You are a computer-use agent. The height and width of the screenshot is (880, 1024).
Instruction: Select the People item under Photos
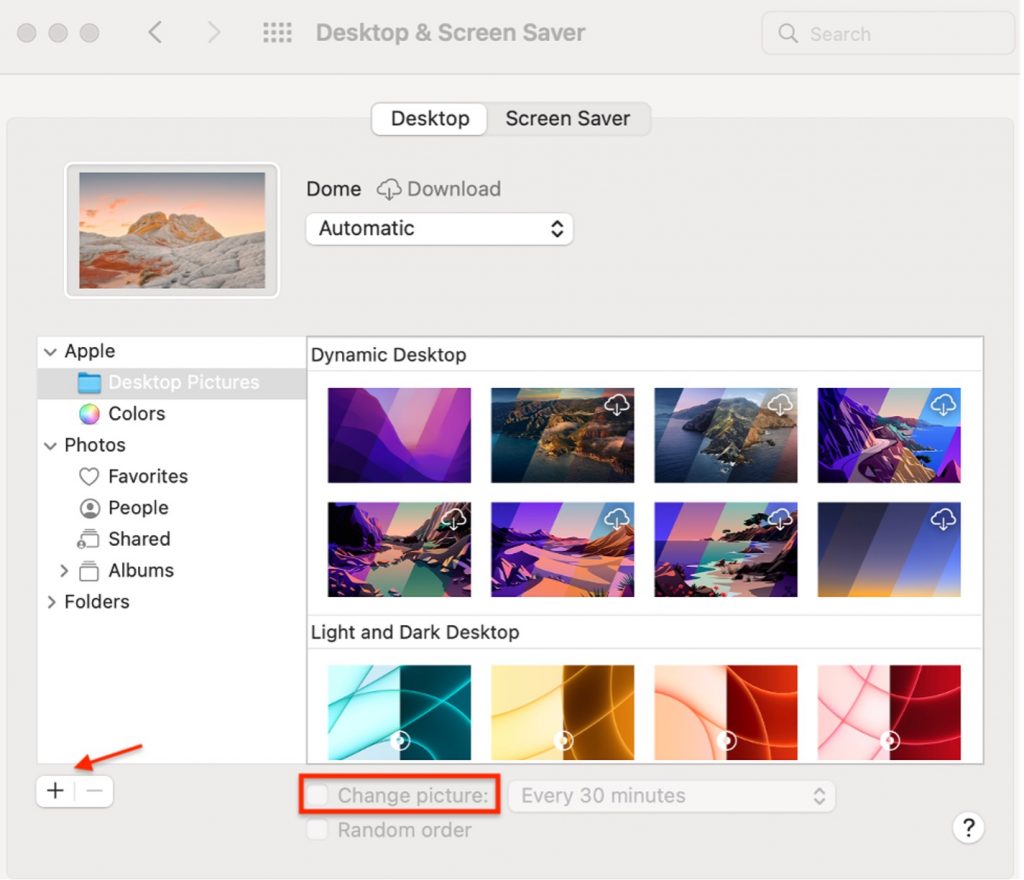click(90, 508)
